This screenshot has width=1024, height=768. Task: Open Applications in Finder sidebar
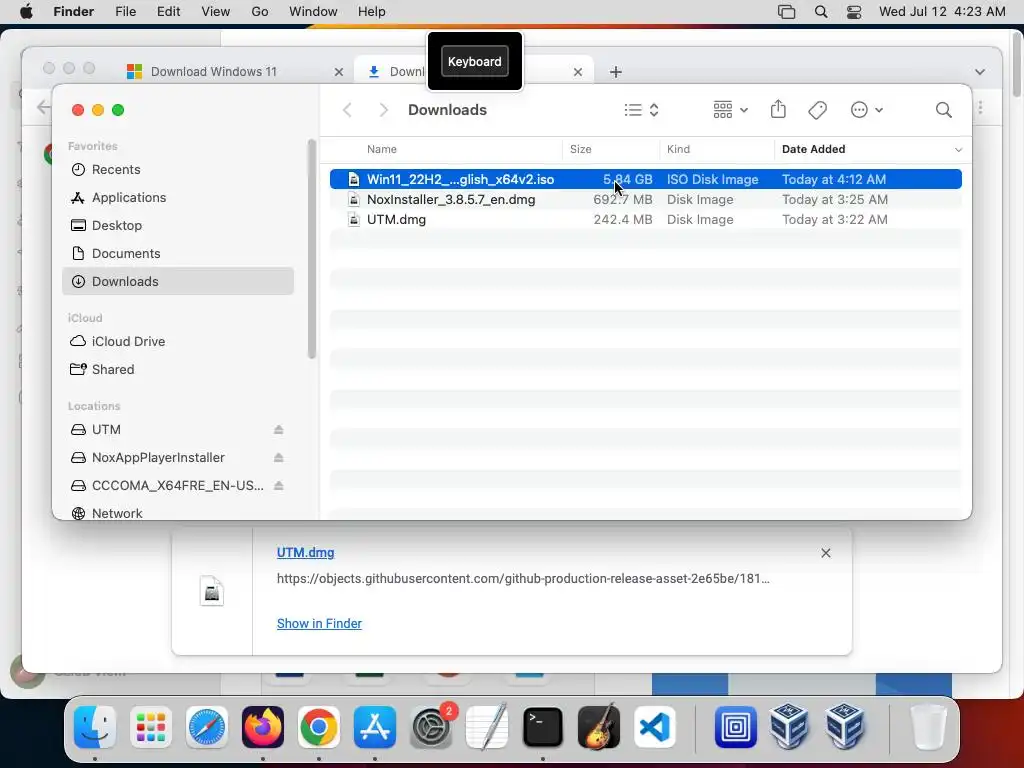point(178,197)
